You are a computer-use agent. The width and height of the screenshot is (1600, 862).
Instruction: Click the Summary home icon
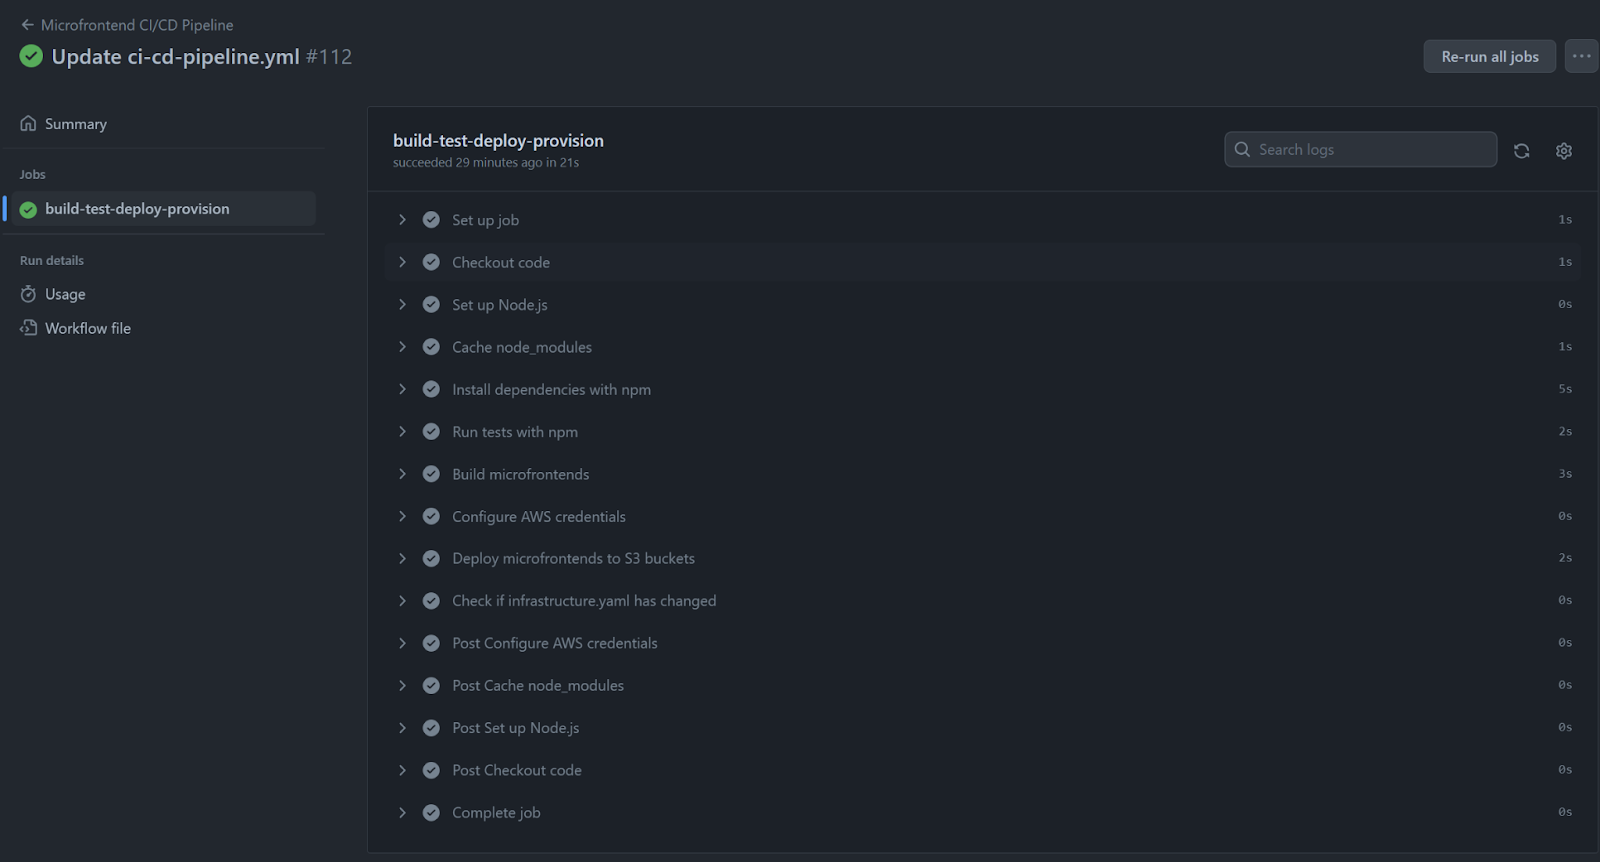pyautogui.click(x=28, y=124)
